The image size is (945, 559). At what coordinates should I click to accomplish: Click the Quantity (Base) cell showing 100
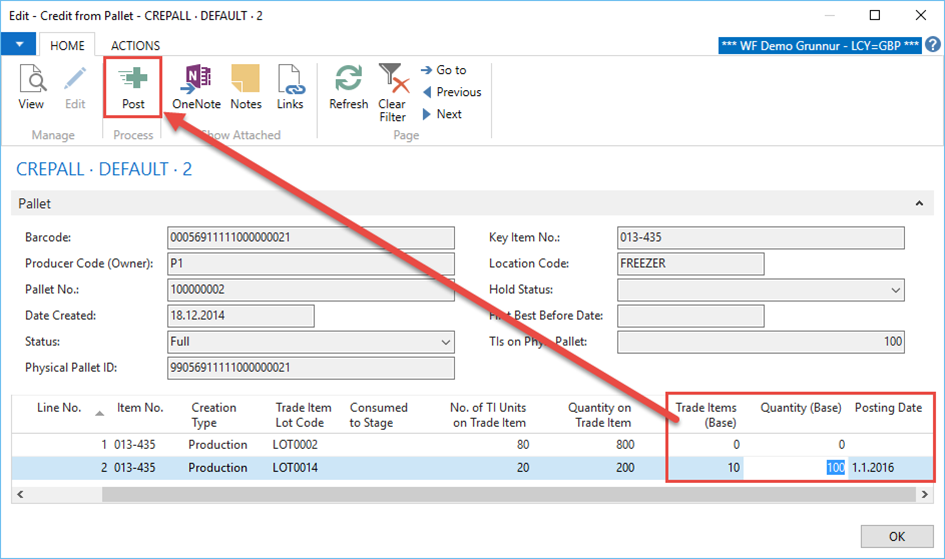798,468
